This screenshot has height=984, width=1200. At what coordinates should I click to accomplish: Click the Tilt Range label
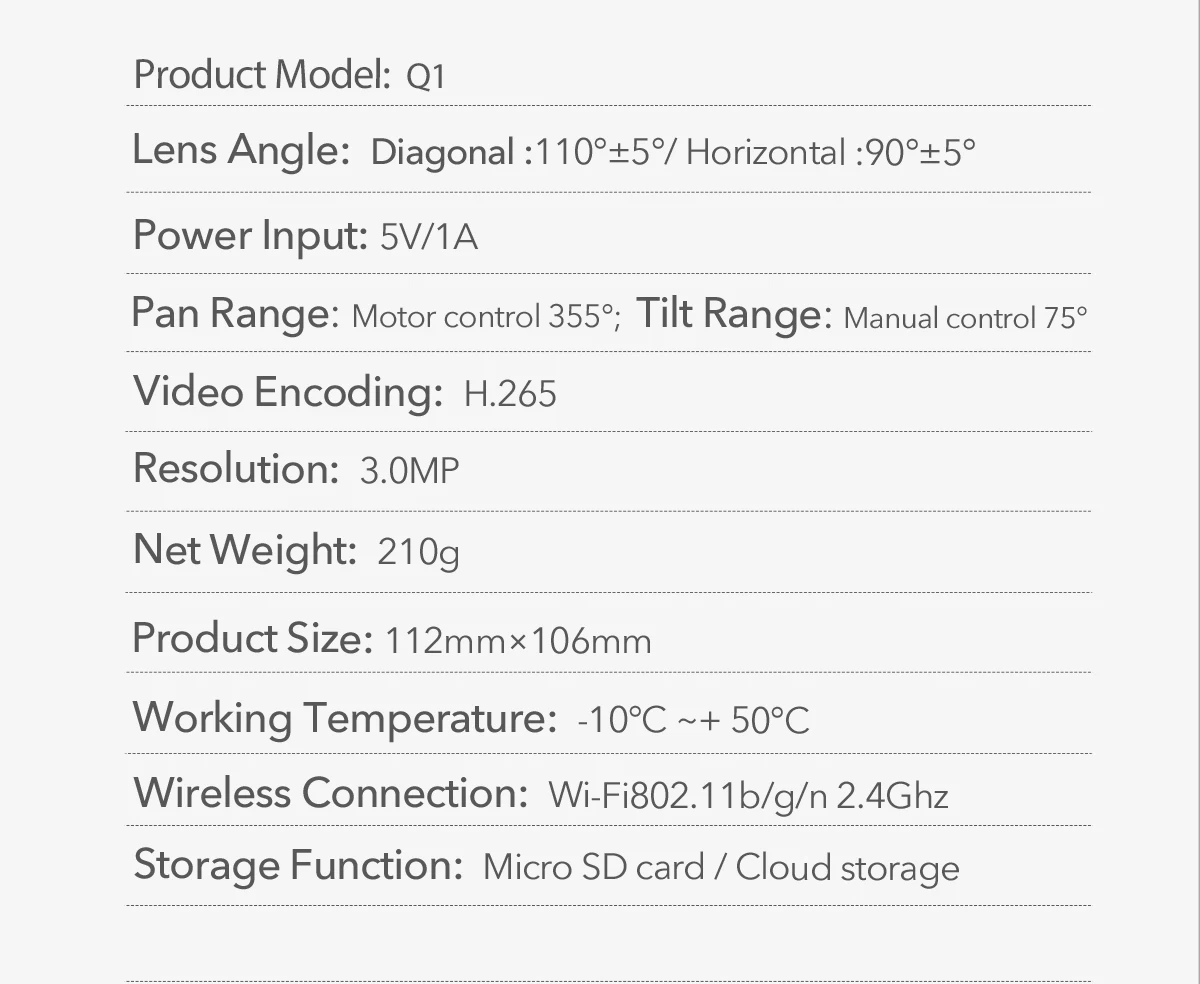733,313
